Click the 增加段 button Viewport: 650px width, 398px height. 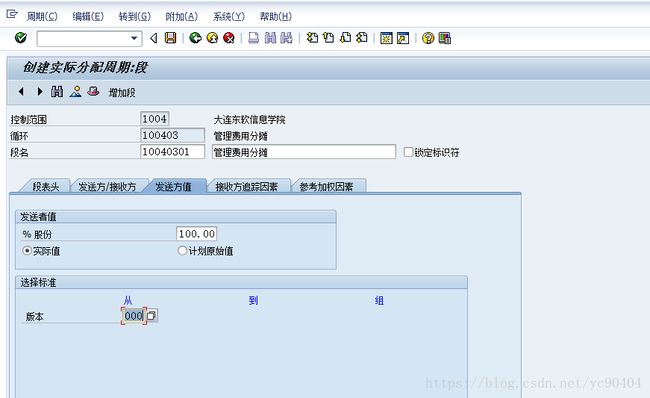coord(122,92)
